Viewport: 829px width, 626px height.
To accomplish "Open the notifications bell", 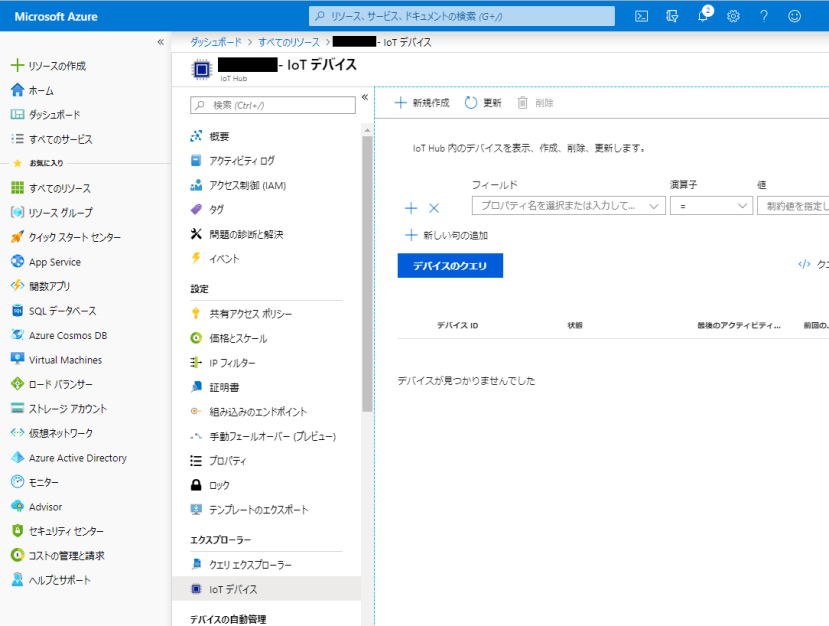I will [703, 15].
